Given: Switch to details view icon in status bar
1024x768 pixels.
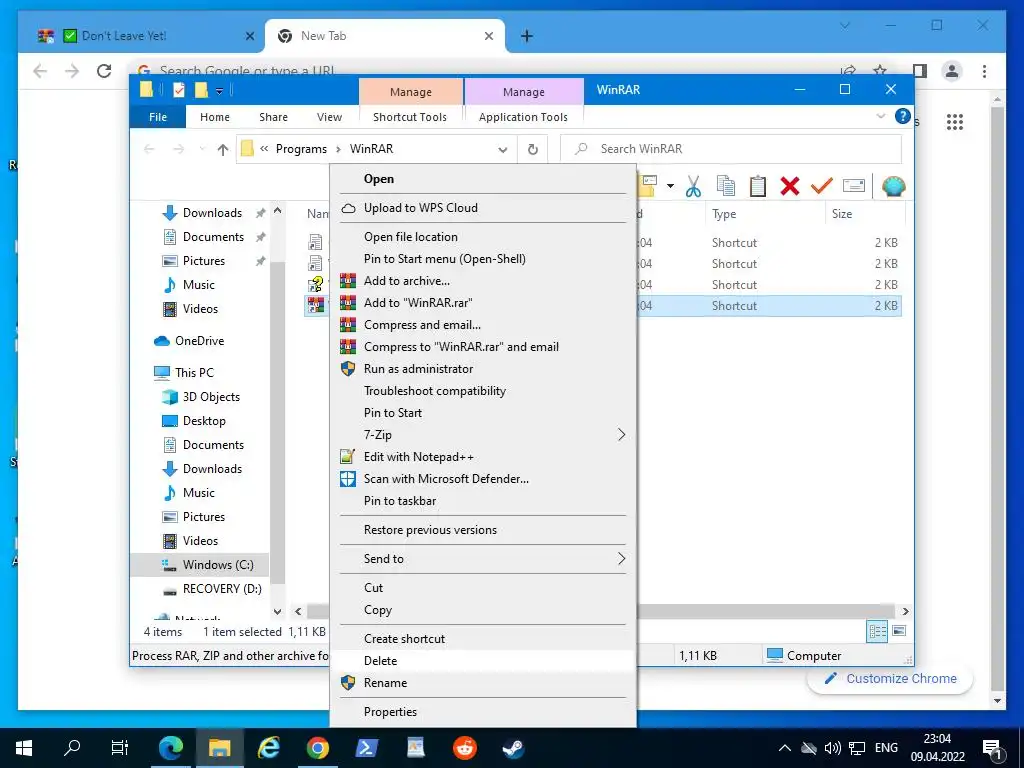Looking at the screenshot, I should 877,631.
